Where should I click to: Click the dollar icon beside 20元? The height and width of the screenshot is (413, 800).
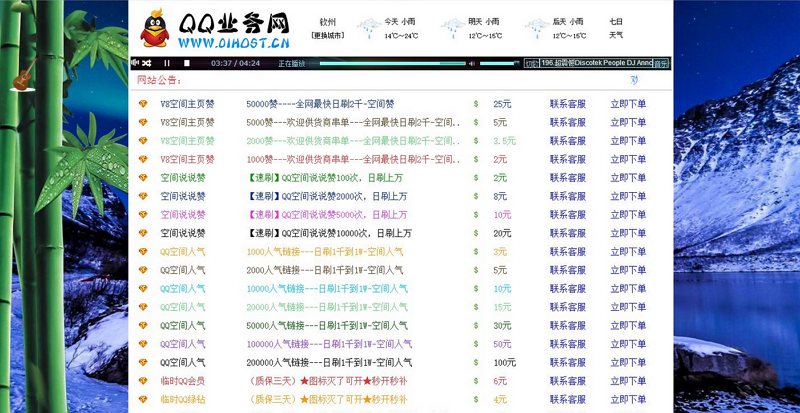tap(476, 233)
